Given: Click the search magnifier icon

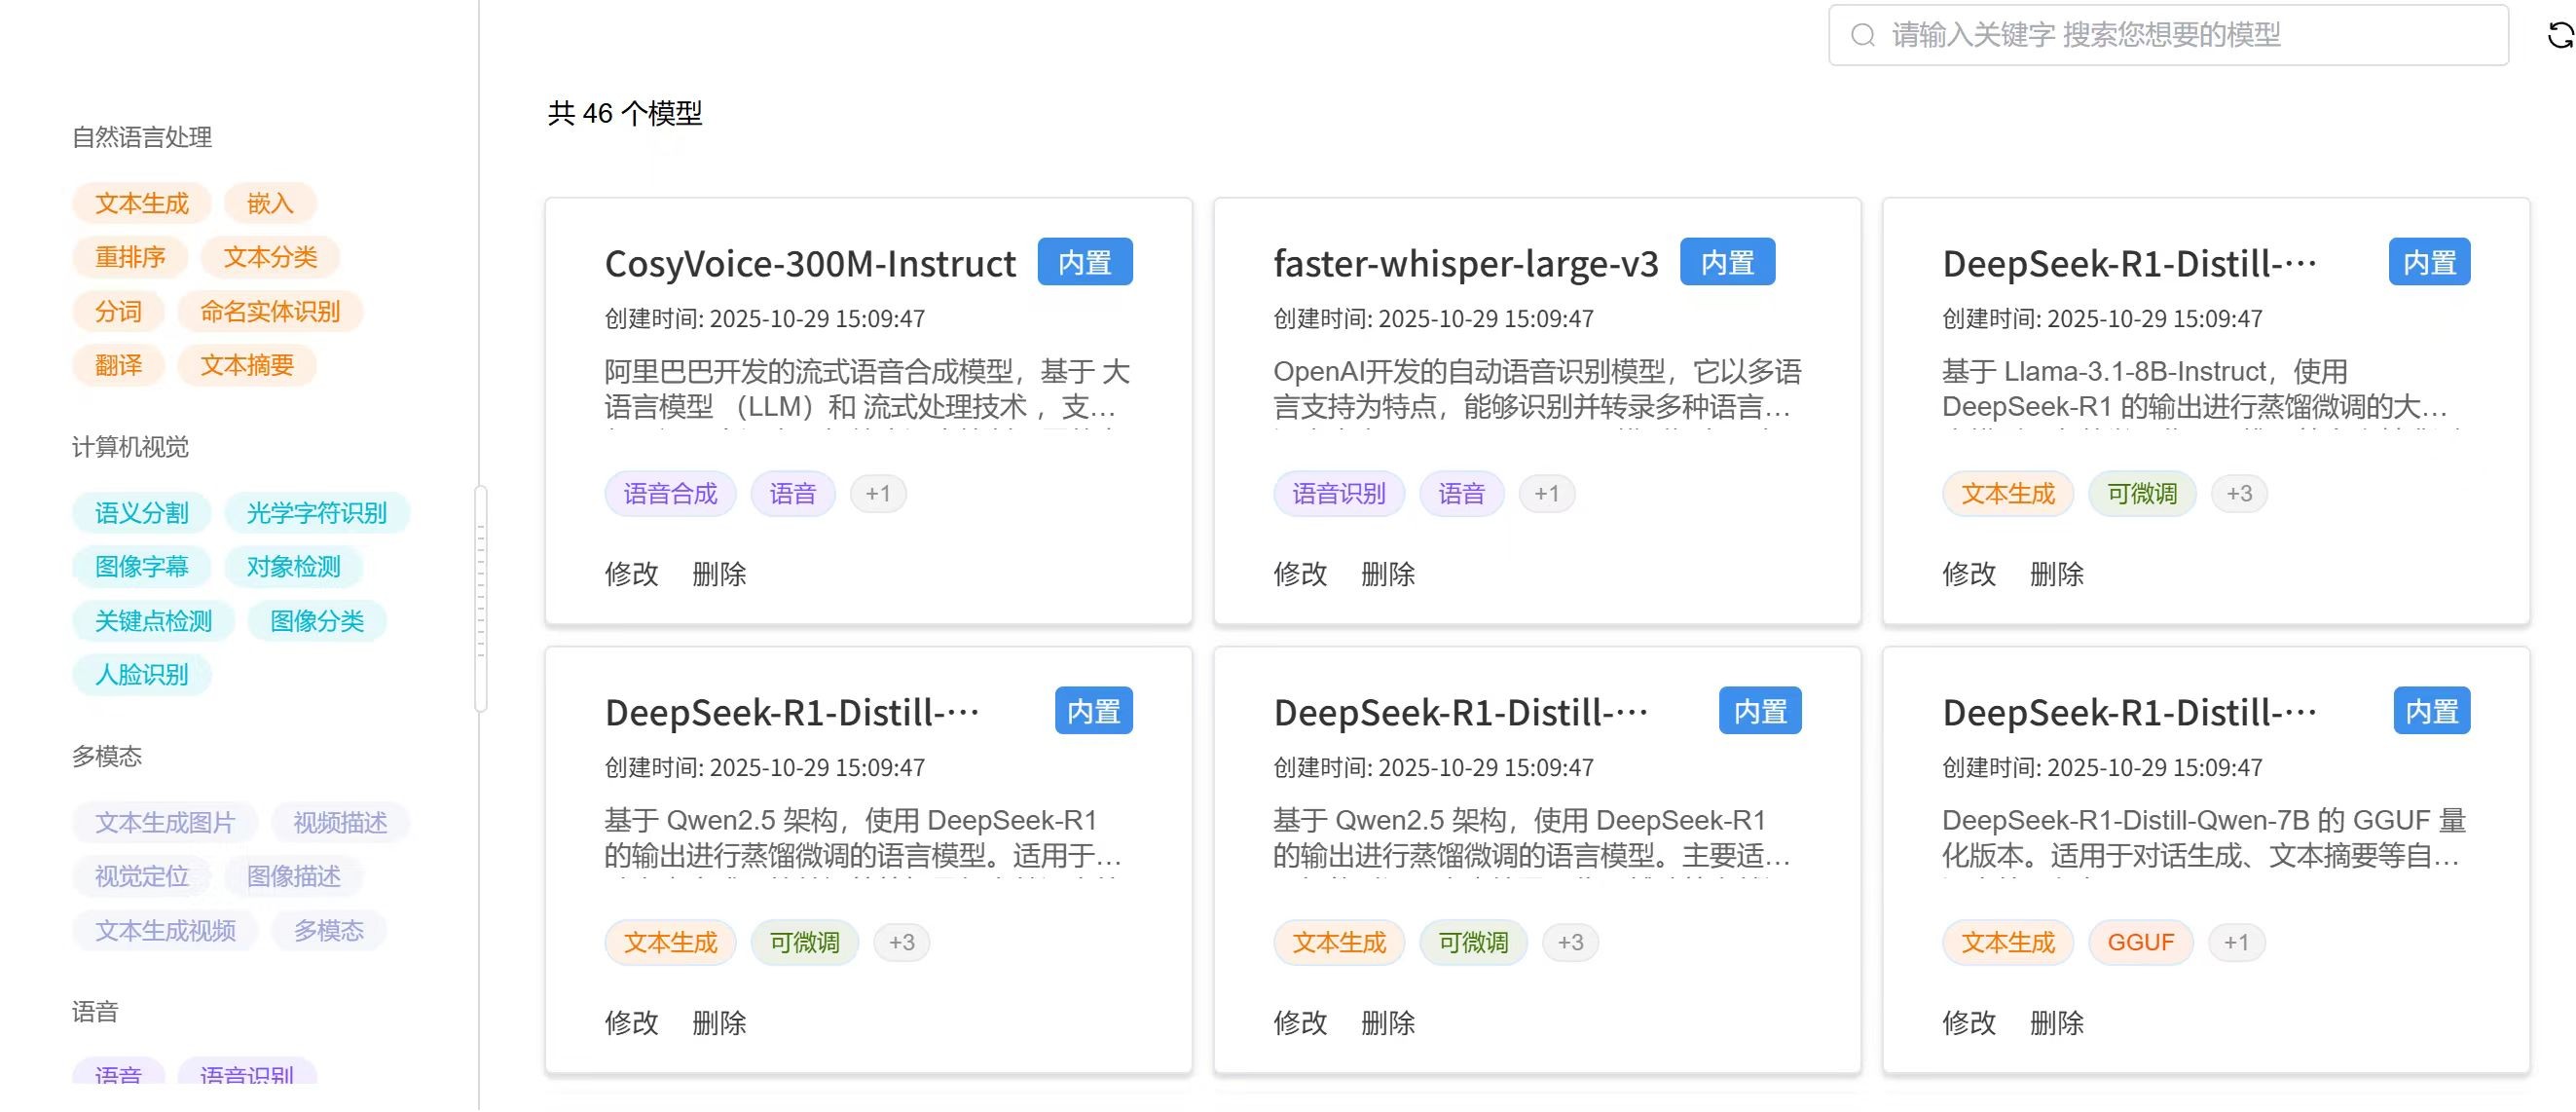Looking at the screenshot, I should click(1862, 36).
